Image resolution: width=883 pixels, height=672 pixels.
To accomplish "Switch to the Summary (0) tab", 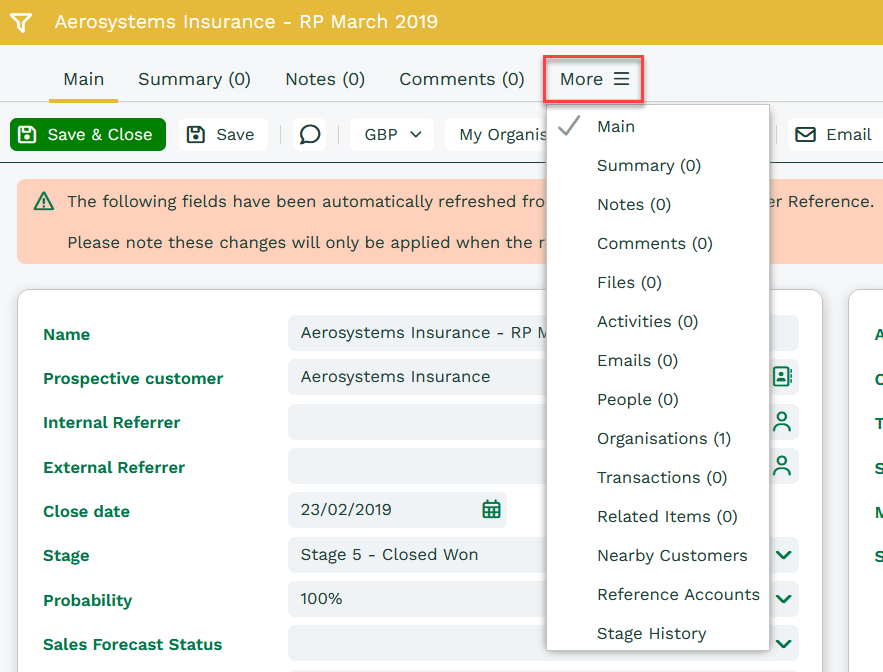I will (x=194, y=79).
